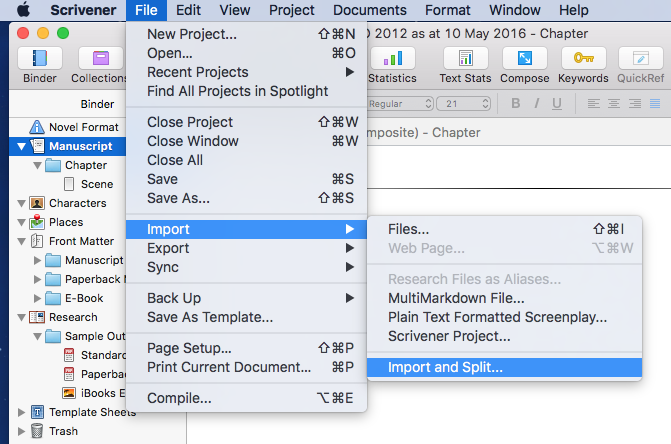Expand the Paperback folder
This screenshot has height=444, width=671.
[x=37, y=279]
